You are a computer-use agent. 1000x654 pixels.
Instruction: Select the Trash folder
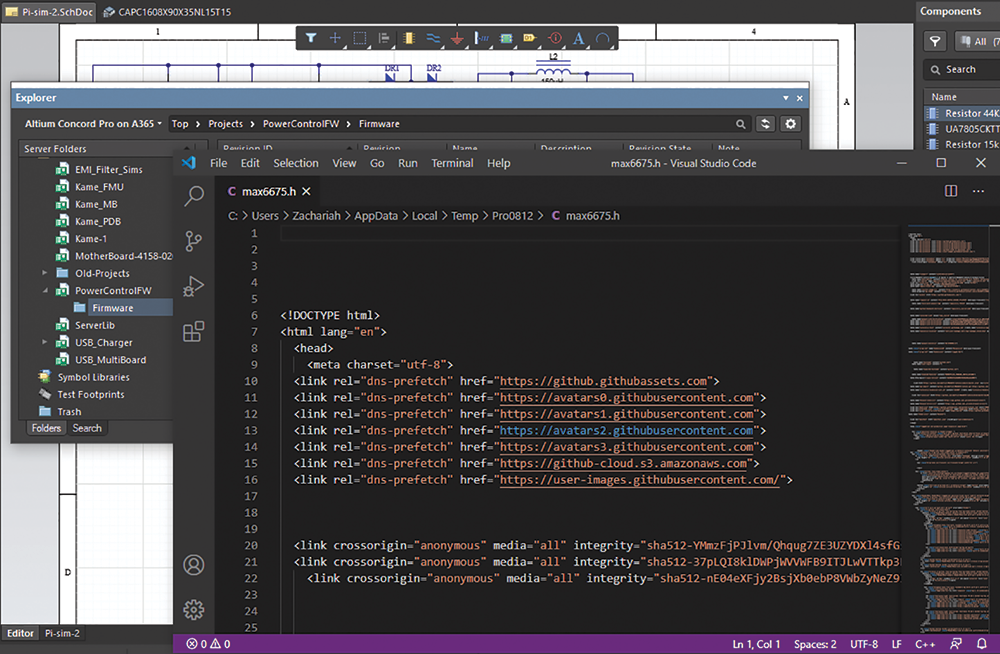[x=69, y=412]
